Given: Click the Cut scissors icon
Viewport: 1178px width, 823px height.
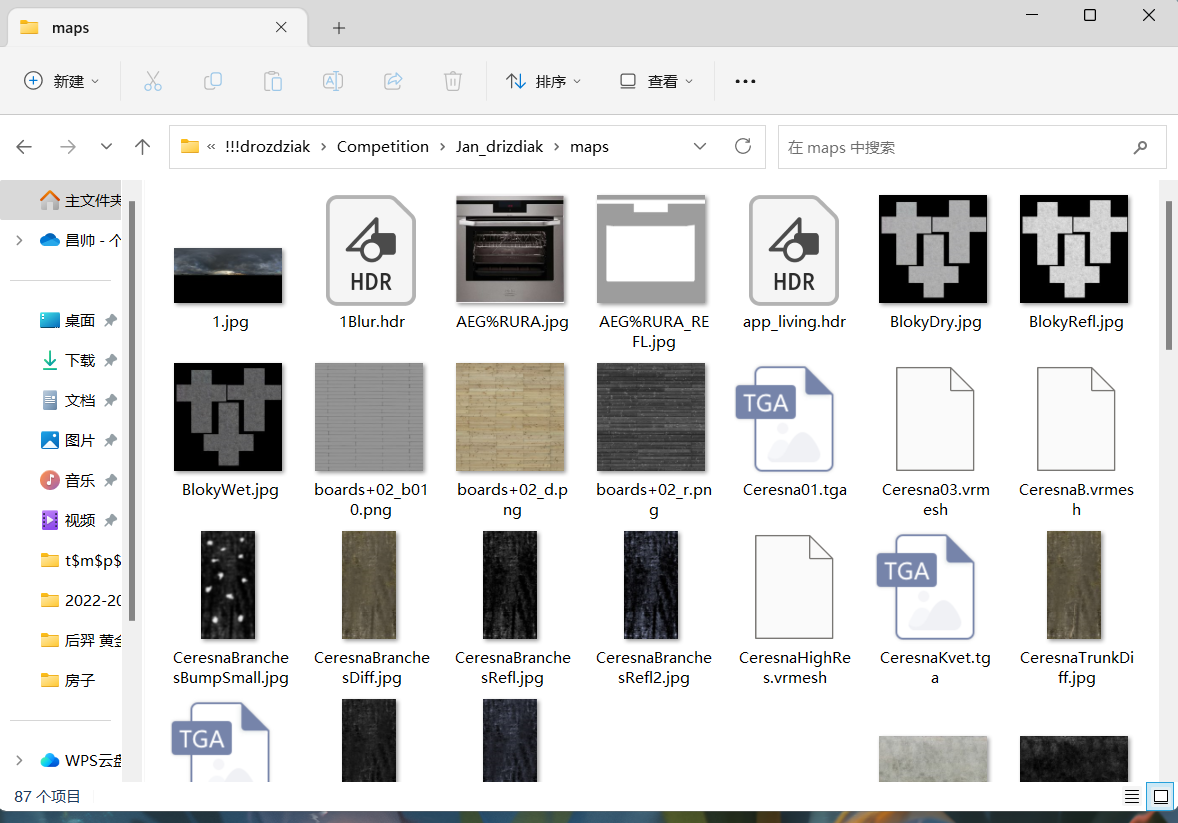Looking at the screenshot, I should click(x=153, y=81).
